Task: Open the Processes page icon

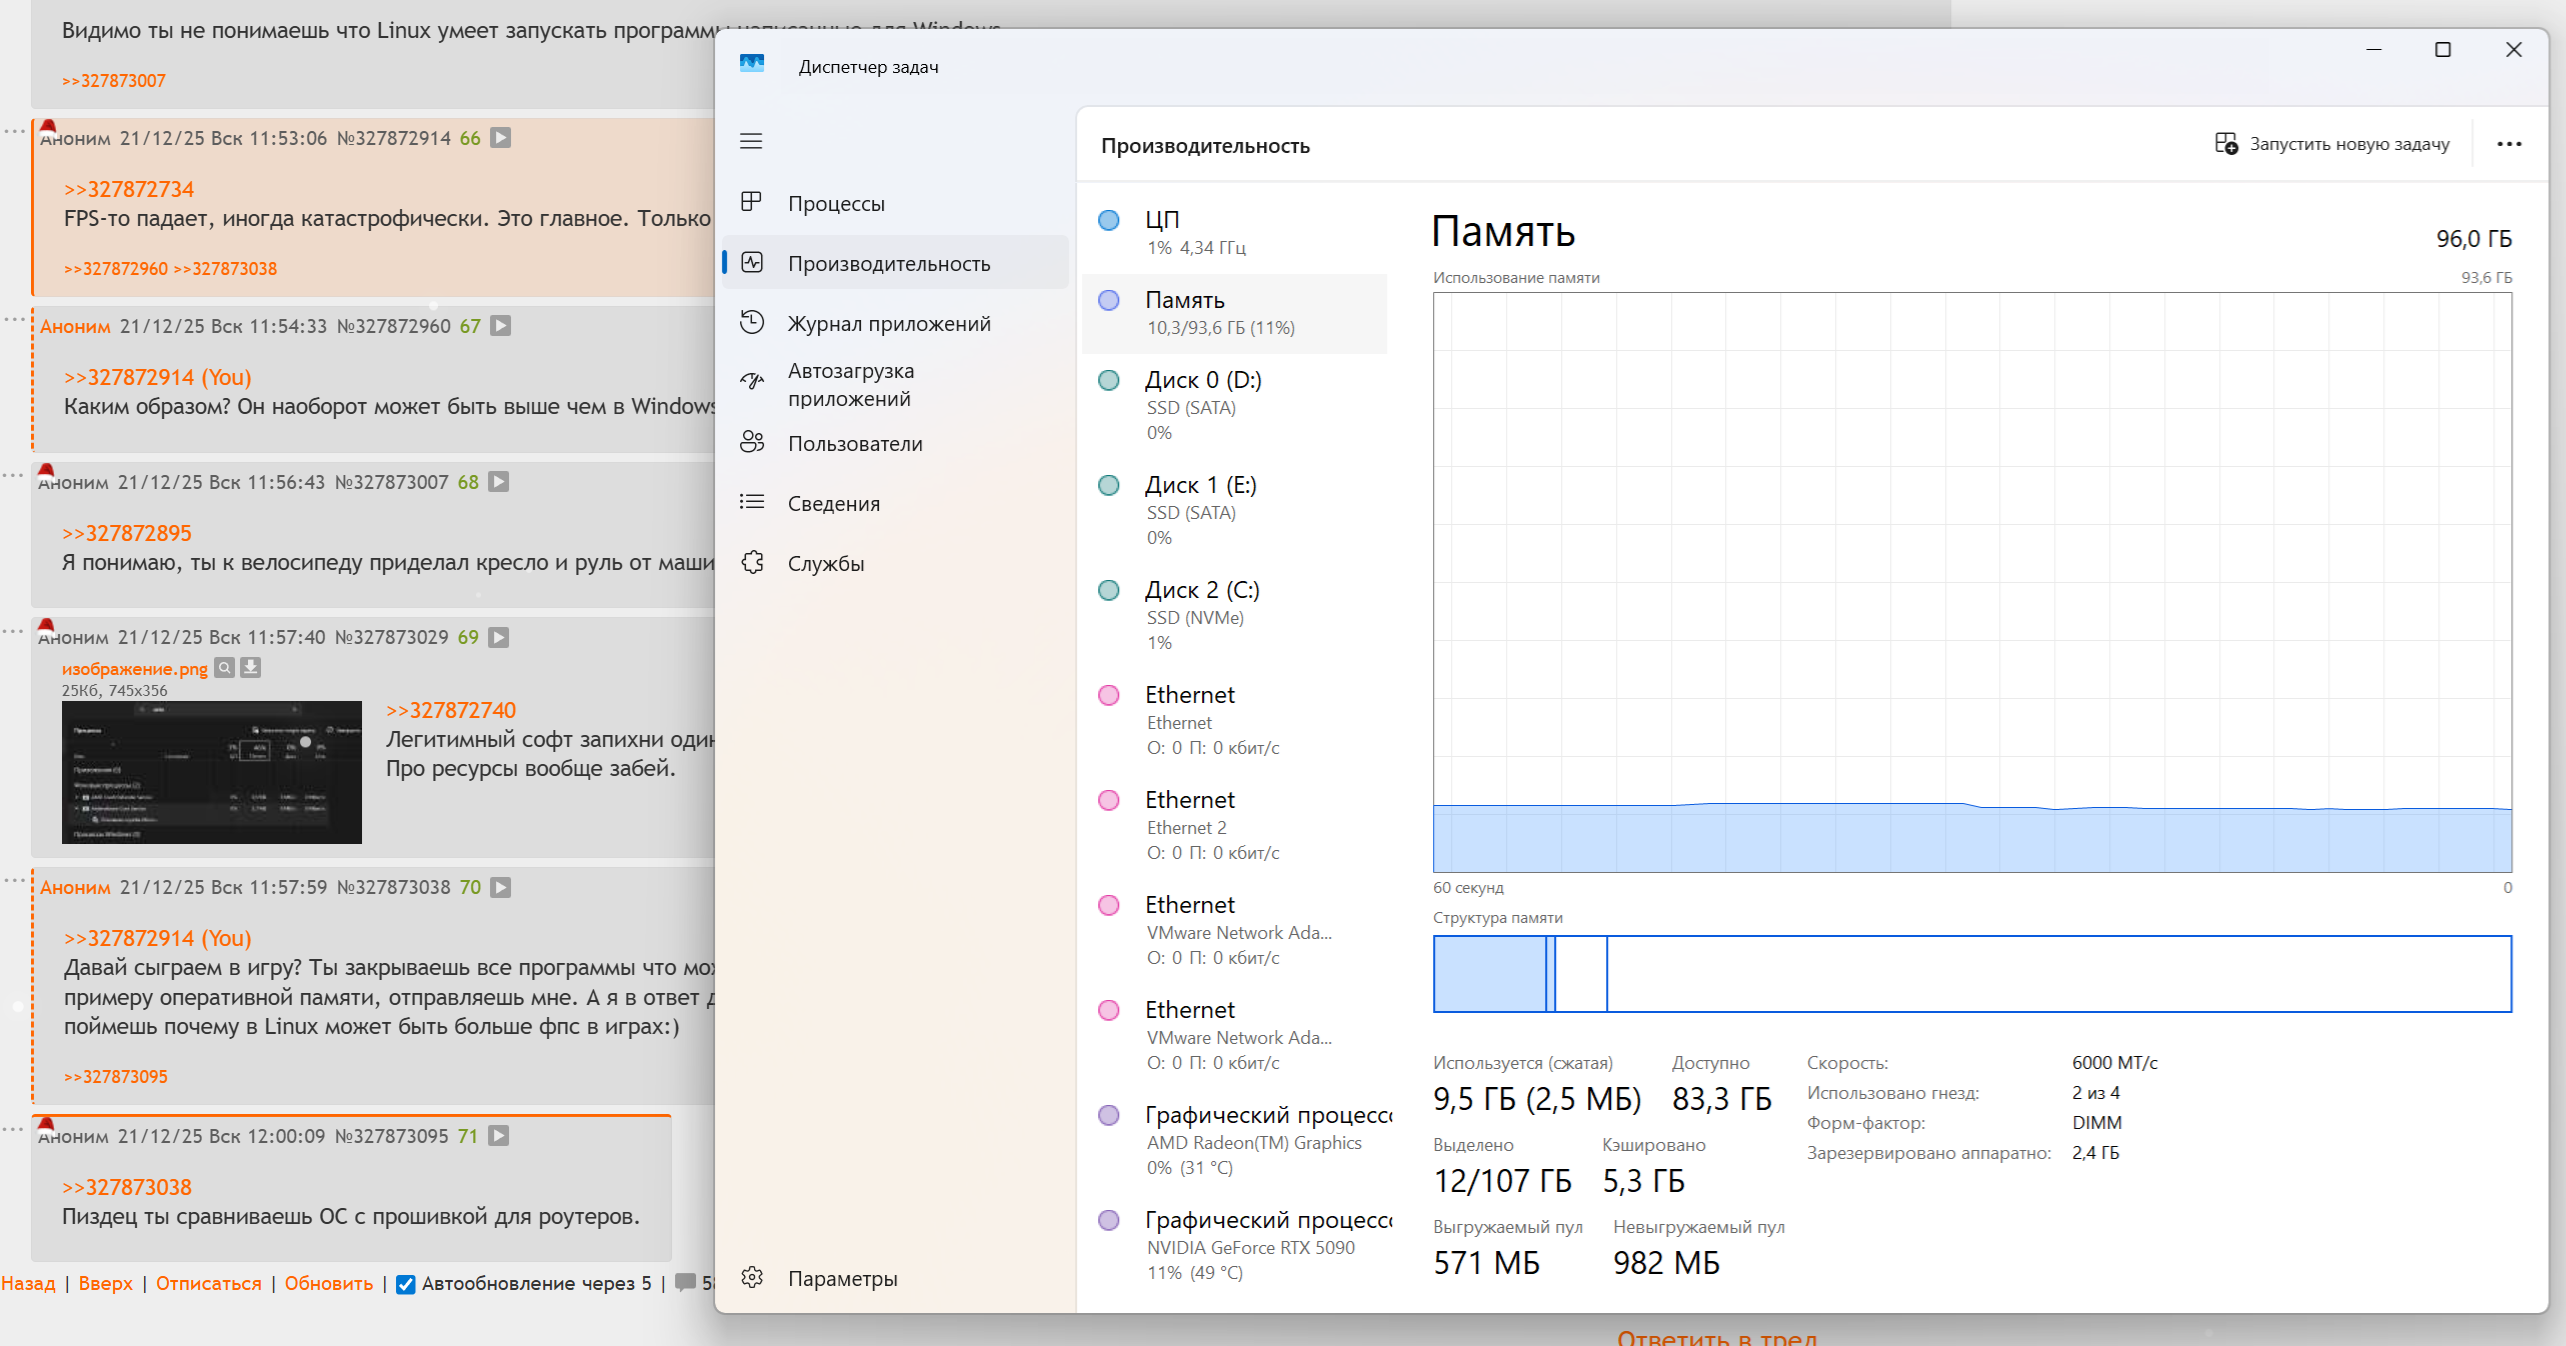Action: [751, 203]
